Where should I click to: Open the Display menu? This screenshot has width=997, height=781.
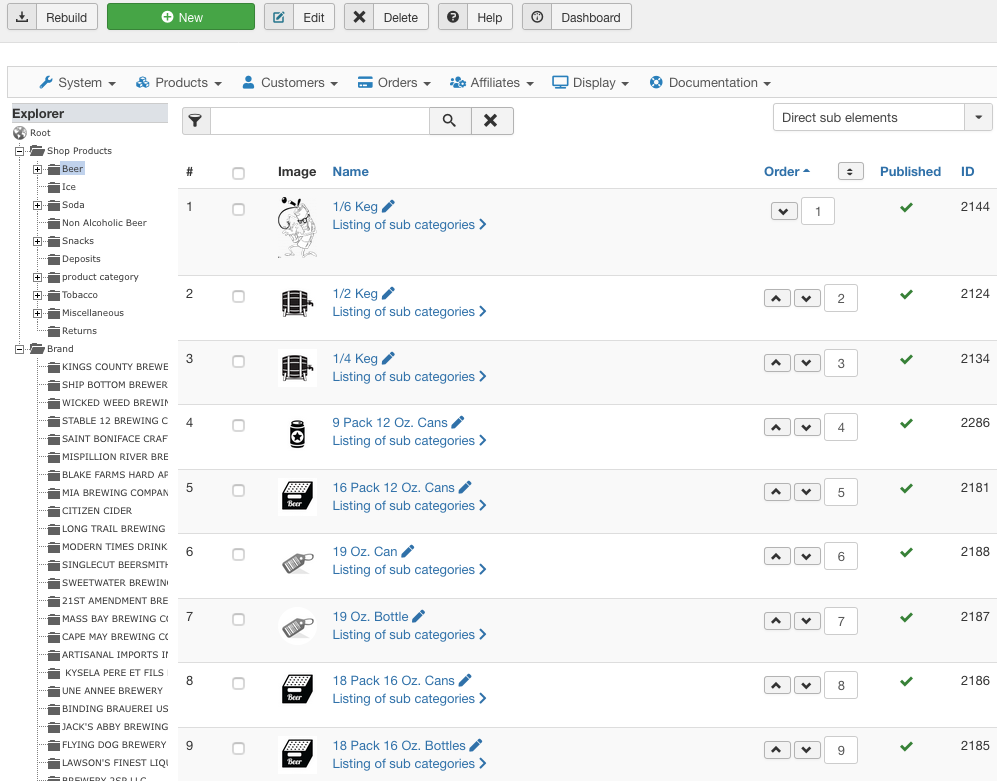tap(591, 83)
